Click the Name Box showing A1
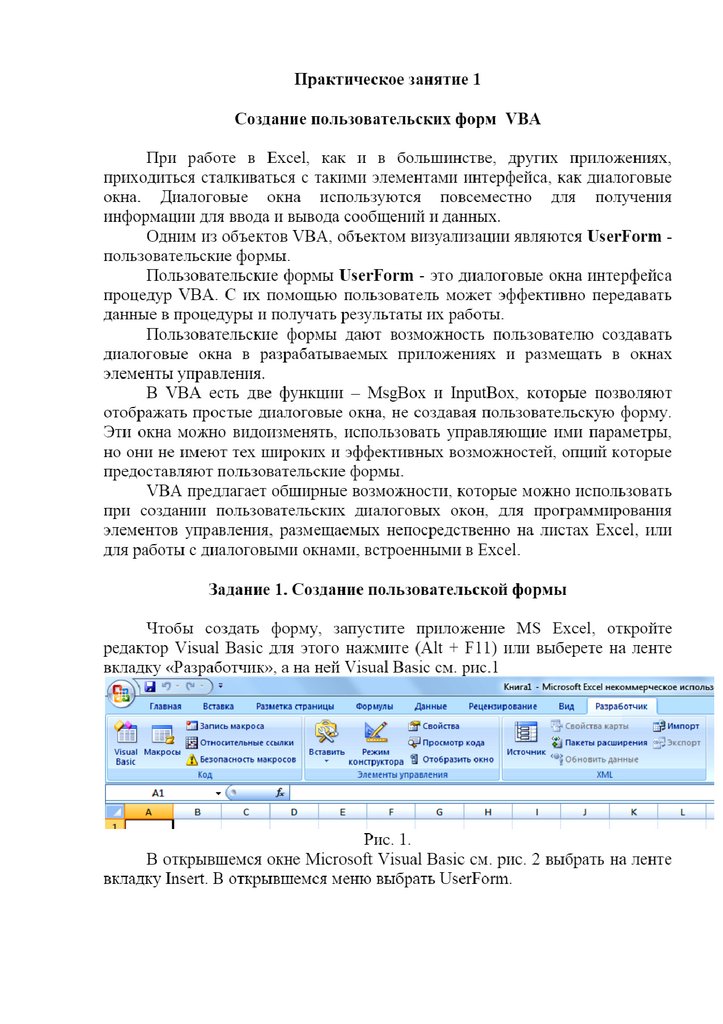 coord(159,793)
